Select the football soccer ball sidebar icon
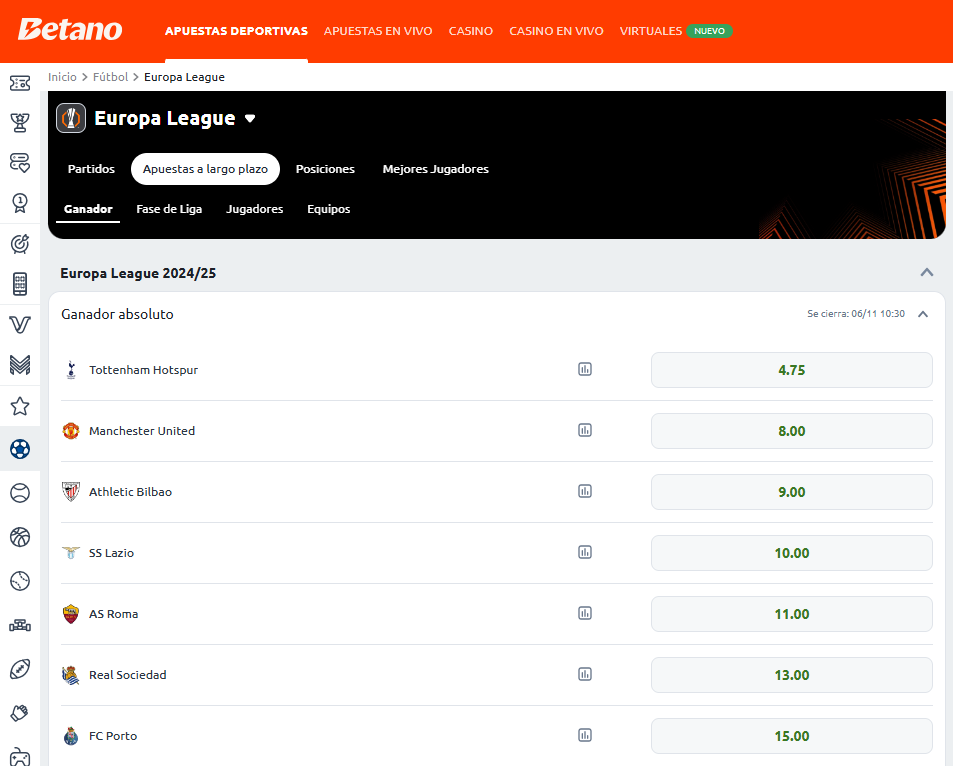 pos(20,449)
